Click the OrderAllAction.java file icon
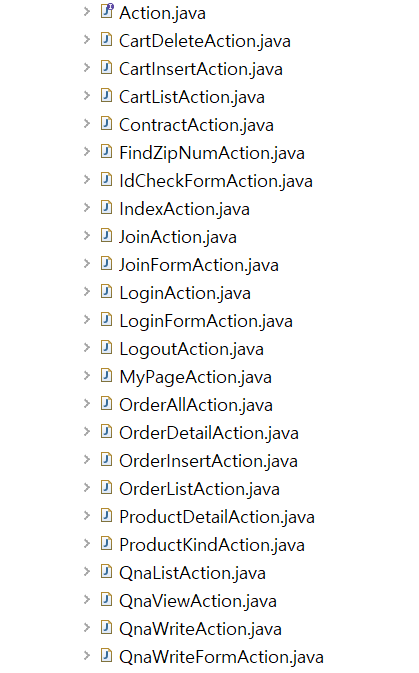The height and width of the screenshot is (673, 419). [x=106, y=403]
